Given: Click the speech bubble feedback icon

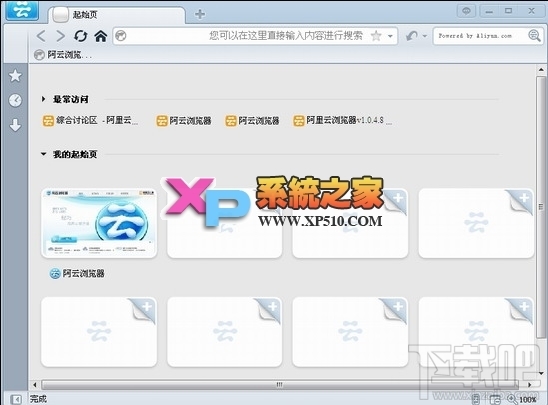Looking at the screenshot, I should point(466,11).
